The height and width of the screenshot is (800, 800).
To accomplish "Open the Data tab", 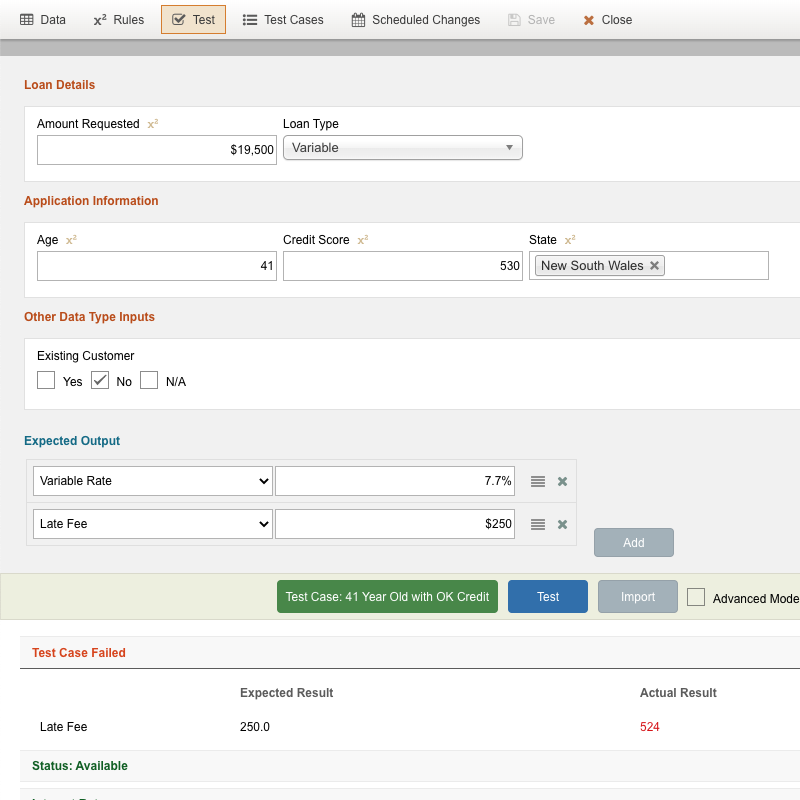I will [x=43, y=20].
